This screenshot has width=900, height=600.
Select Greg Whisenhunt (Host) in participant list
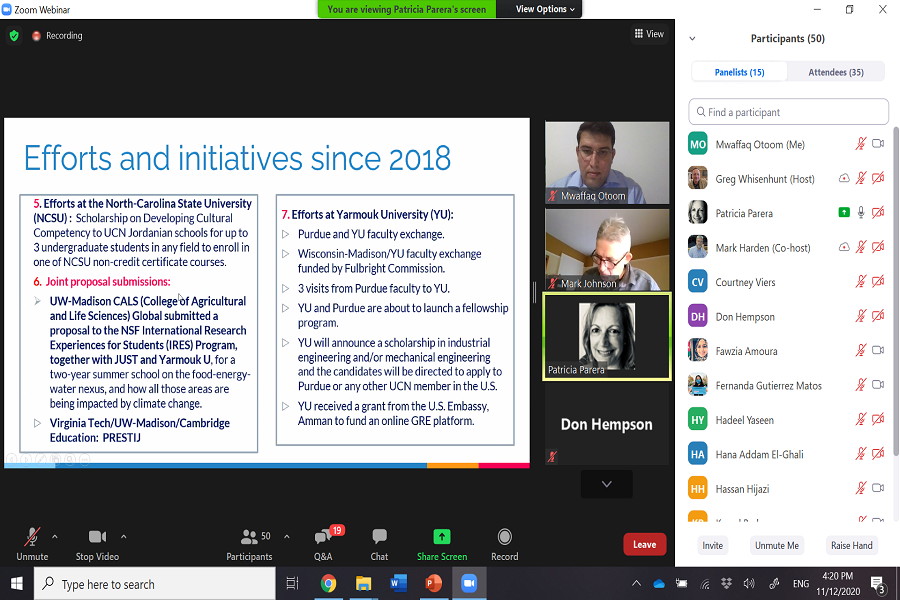788,179
